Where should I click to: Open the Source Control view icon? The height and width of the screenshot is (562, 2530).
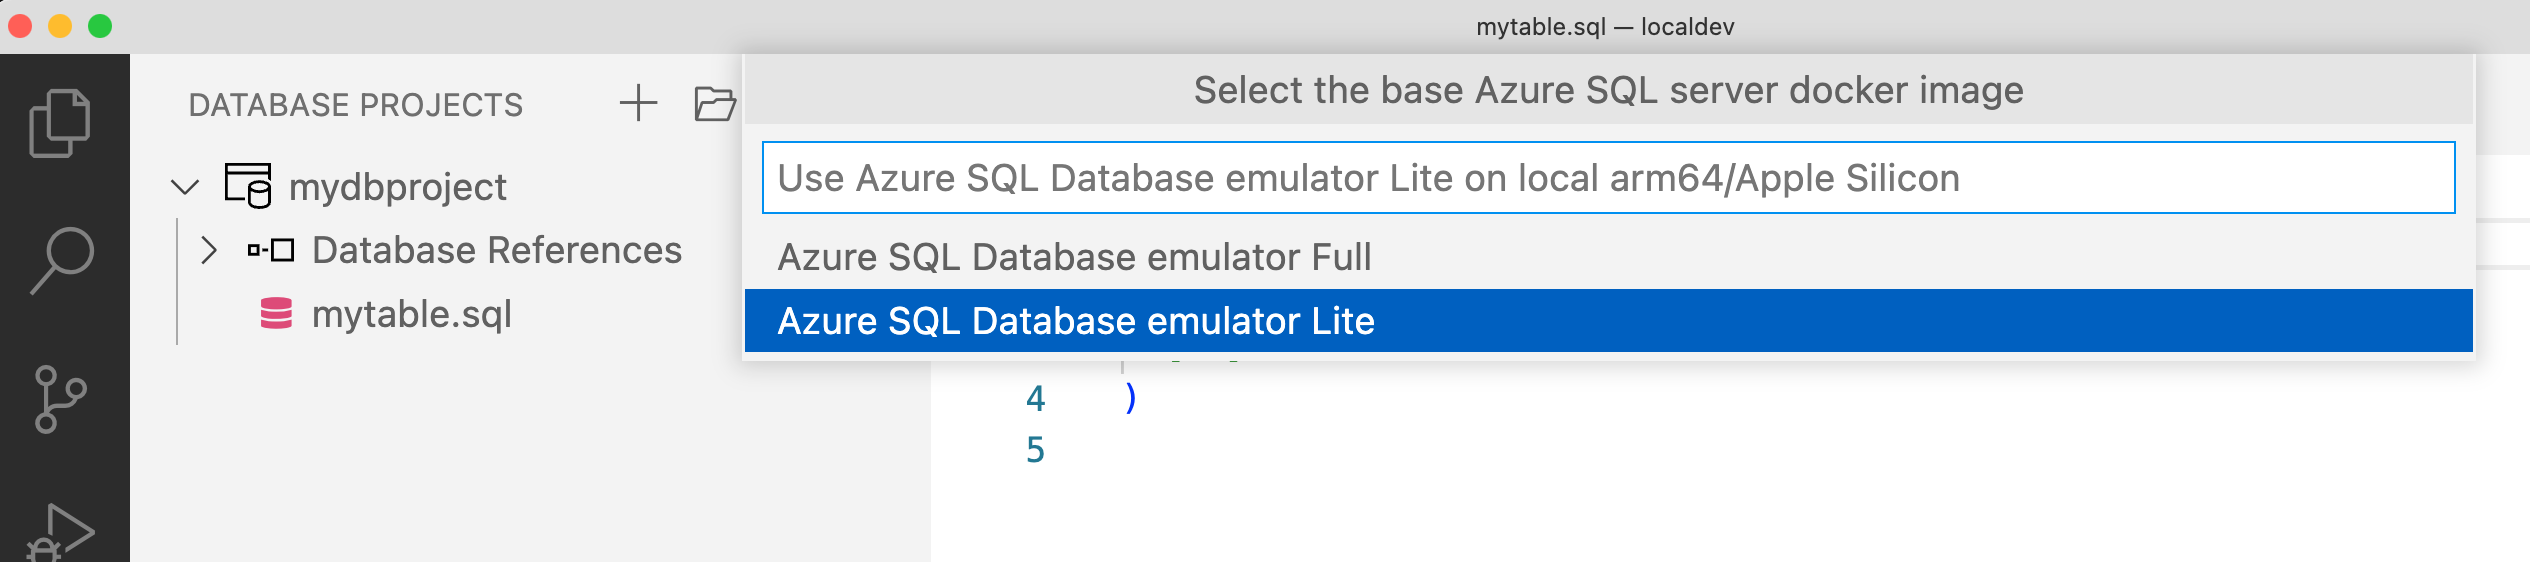pyautogui.click(x=60, y=399)
